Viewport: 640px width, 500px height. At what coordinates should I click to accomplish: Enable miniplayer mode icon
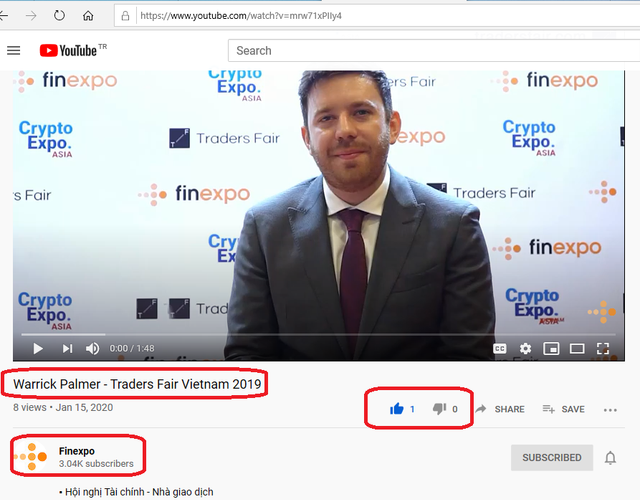pyautogui.click(x=551, y=349)
